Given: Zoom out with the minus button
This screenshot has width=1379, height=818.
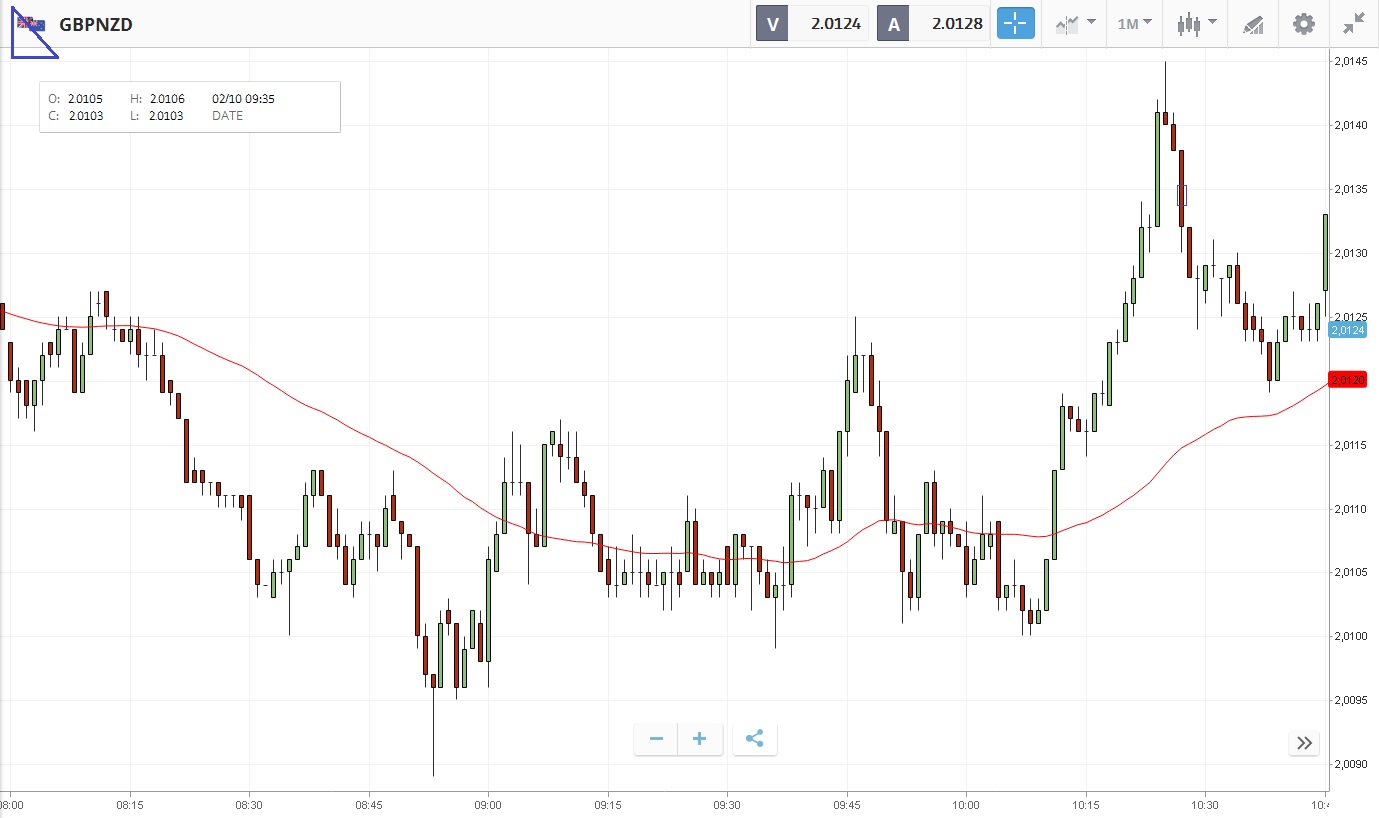Looking at the screenshot, I should (x=656, y=739).
